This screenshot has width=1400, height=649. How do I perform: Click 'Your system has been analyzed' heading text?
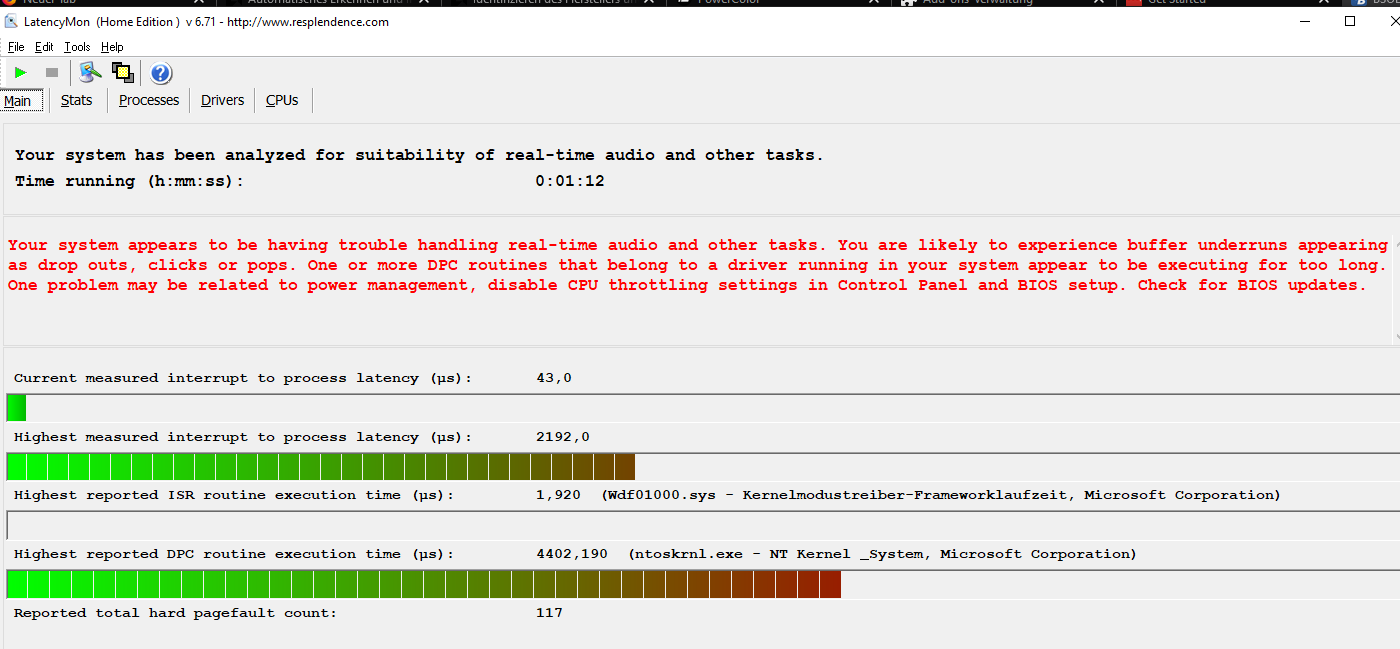[x=419, y=155]
